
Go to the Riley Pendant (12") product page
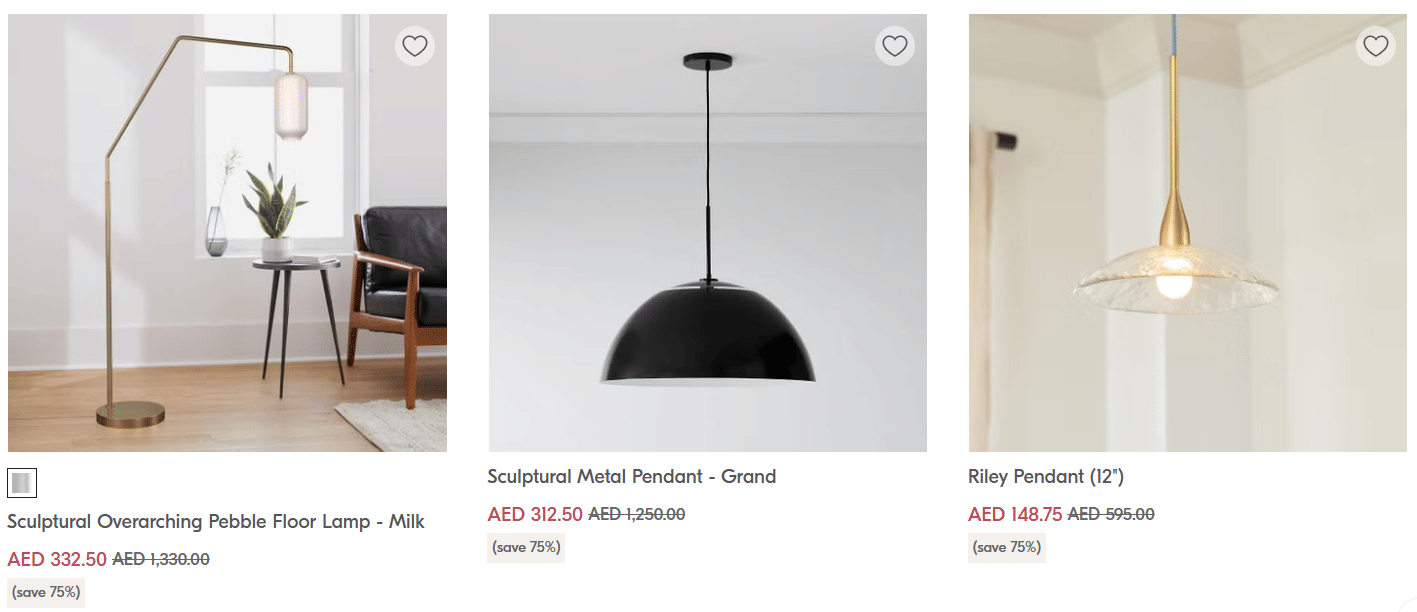coord(1046,476)
